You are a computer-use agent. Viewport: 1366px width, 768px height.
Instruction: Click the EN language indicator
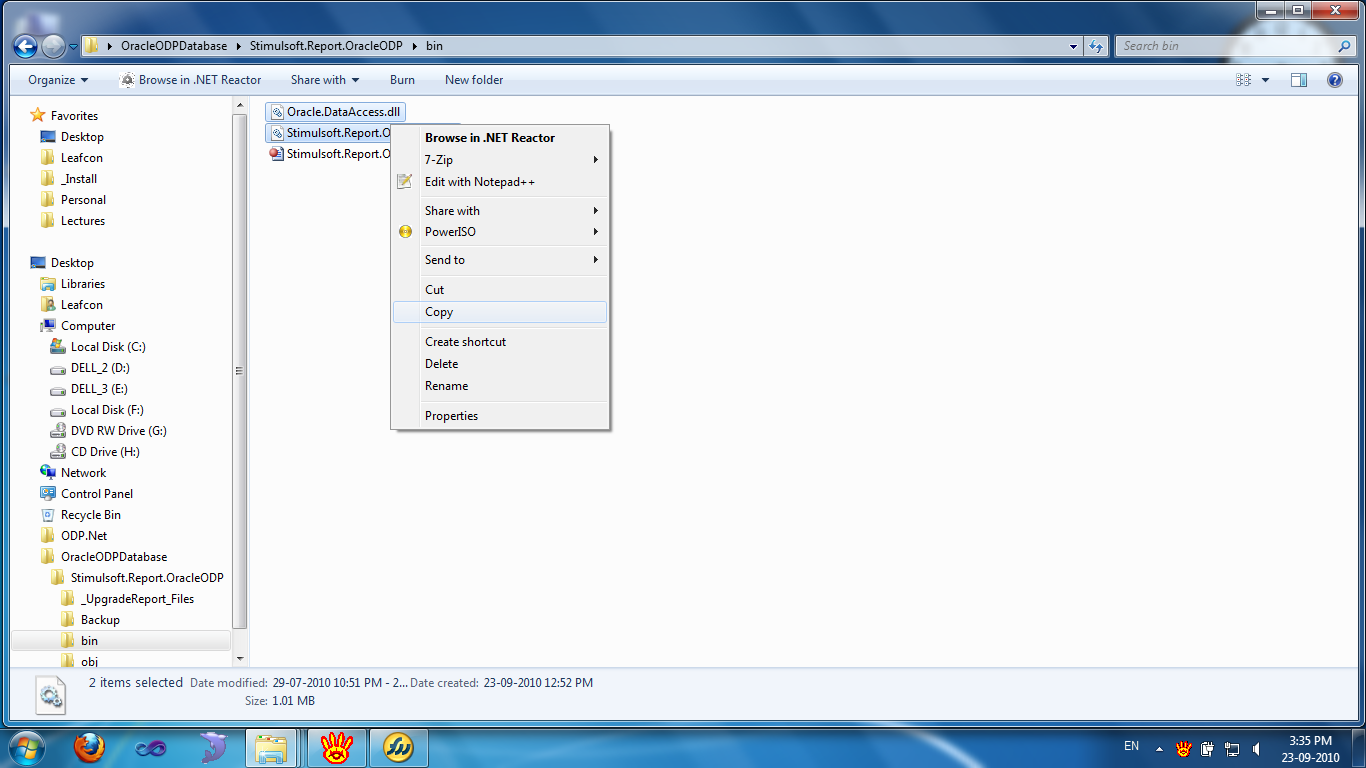click(x=1132, y=746)
